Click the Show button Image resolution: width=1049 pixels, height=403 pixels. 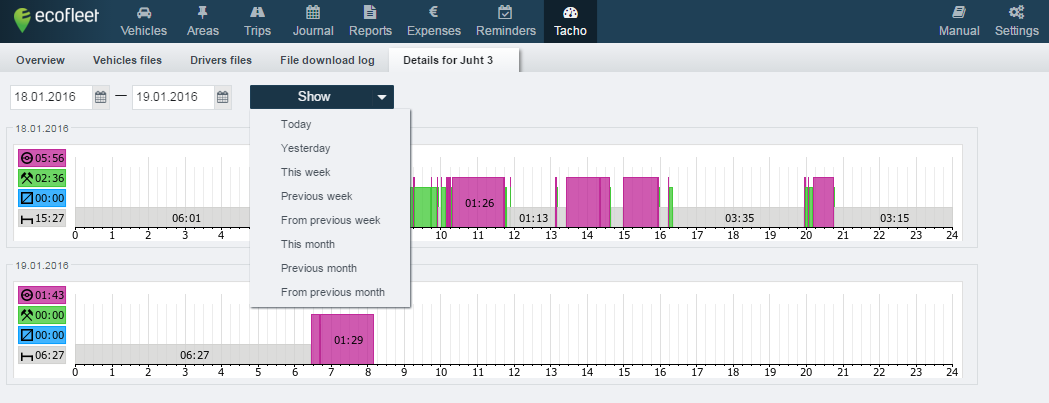pyautogui.click(x=313, y=96)
